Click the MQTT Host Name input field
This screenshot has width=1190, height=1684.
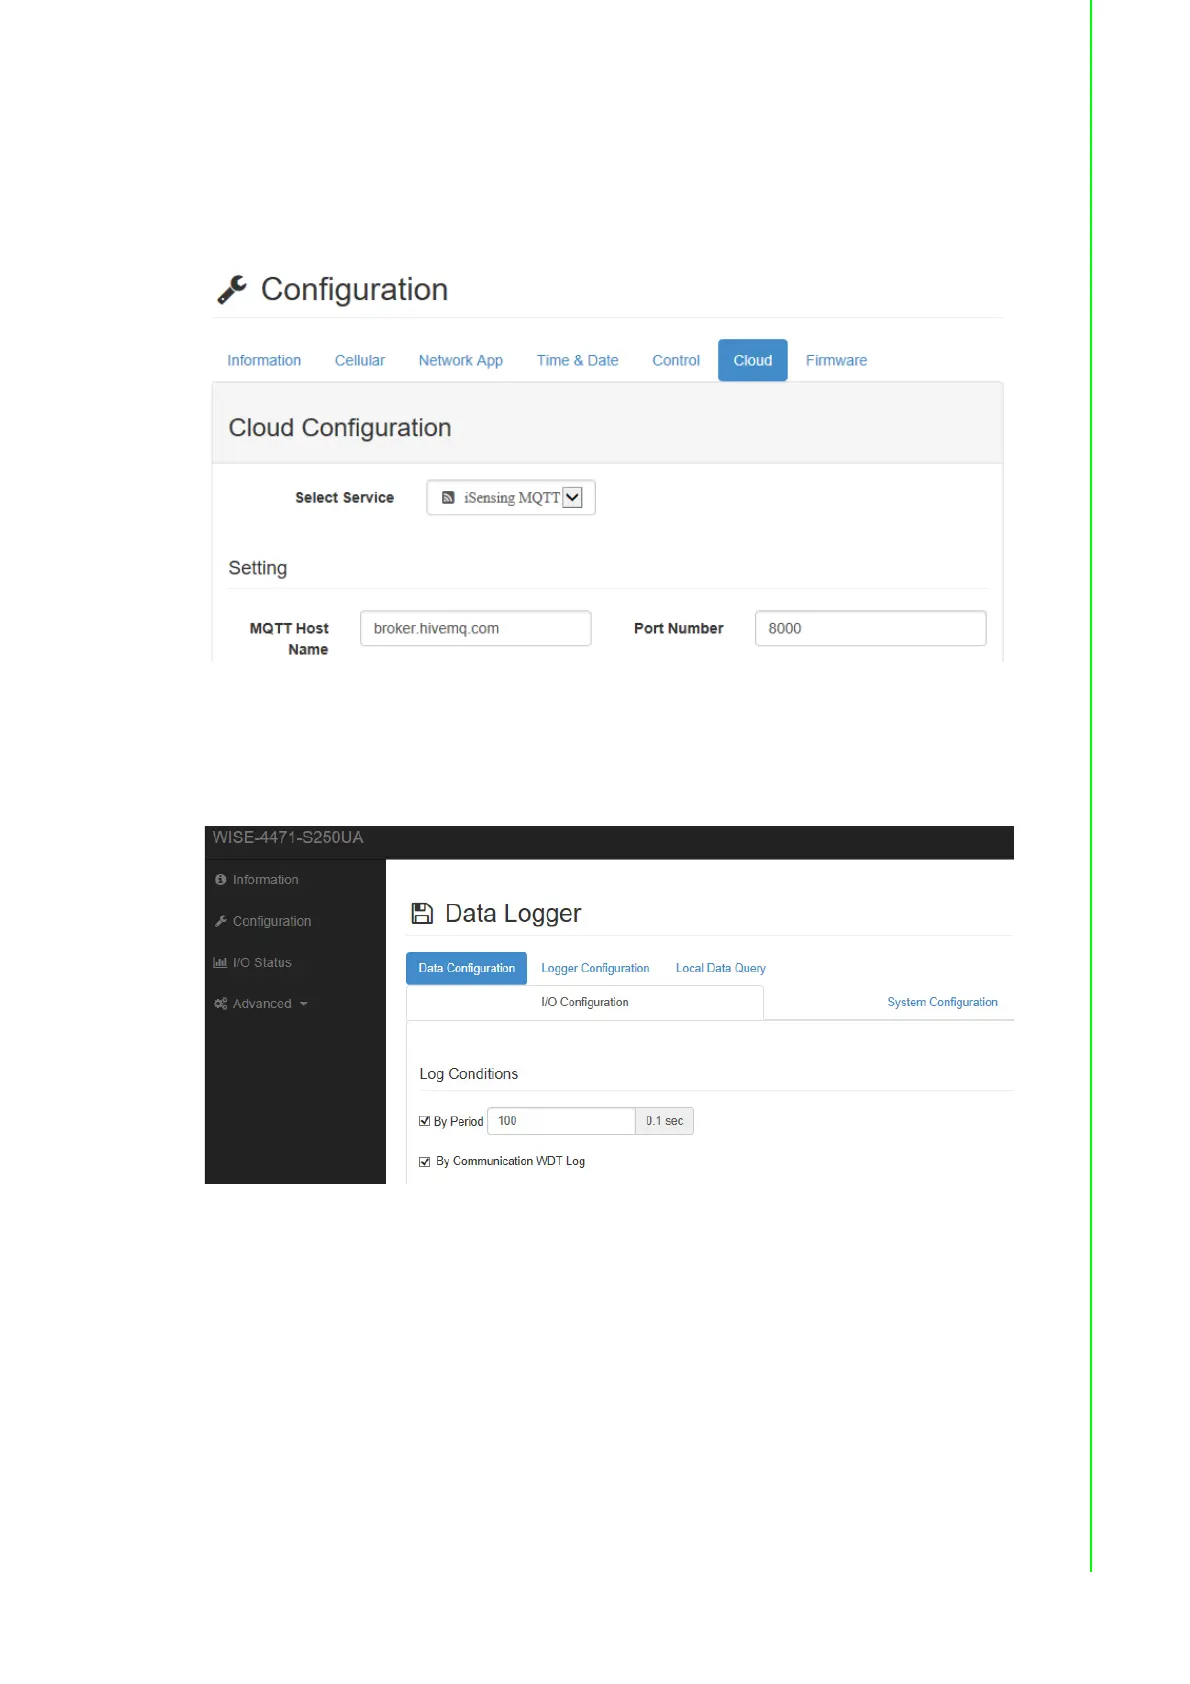click(x=475, y=629)
